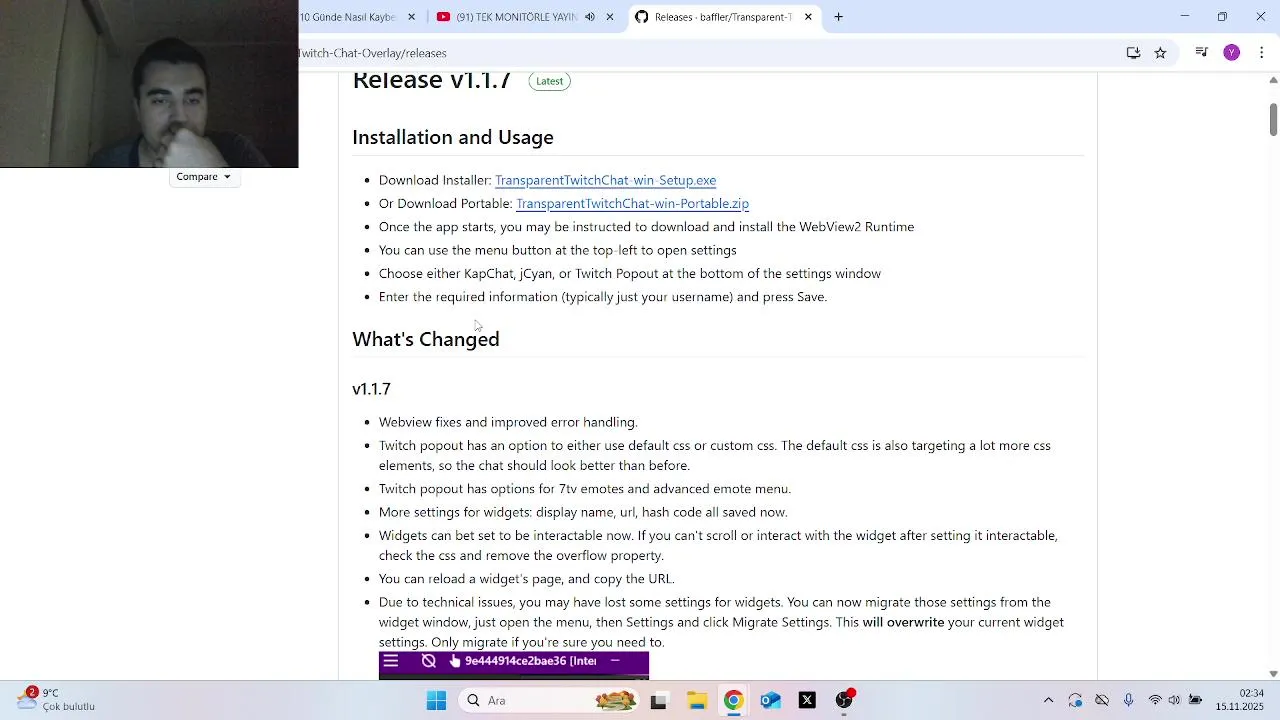Open the Windows Start menu

click(436, 701)
